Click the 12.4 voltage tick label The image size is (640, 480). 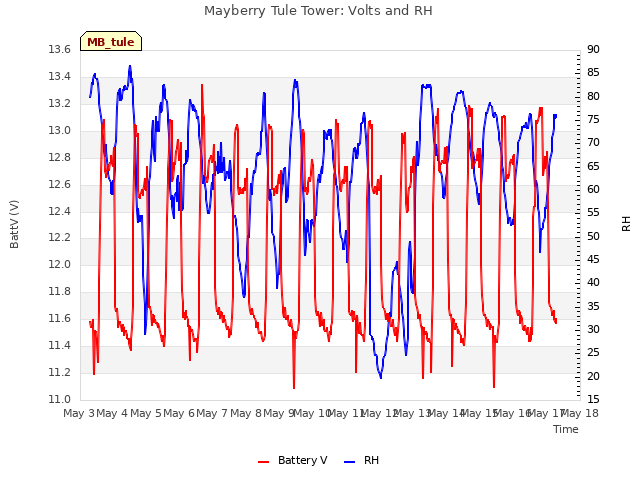[x=59, y=211]
